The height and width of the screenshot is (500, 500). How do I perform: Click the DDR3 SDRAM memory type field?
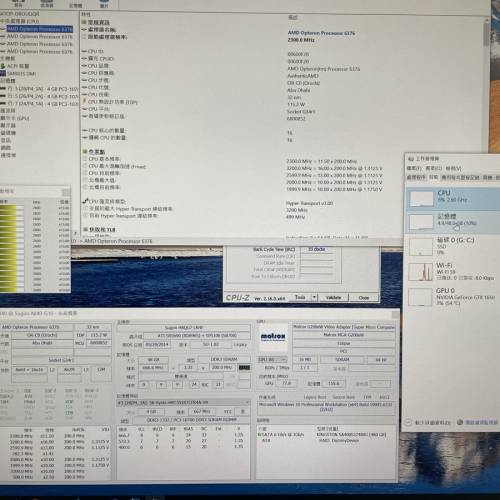click(224, 359)
